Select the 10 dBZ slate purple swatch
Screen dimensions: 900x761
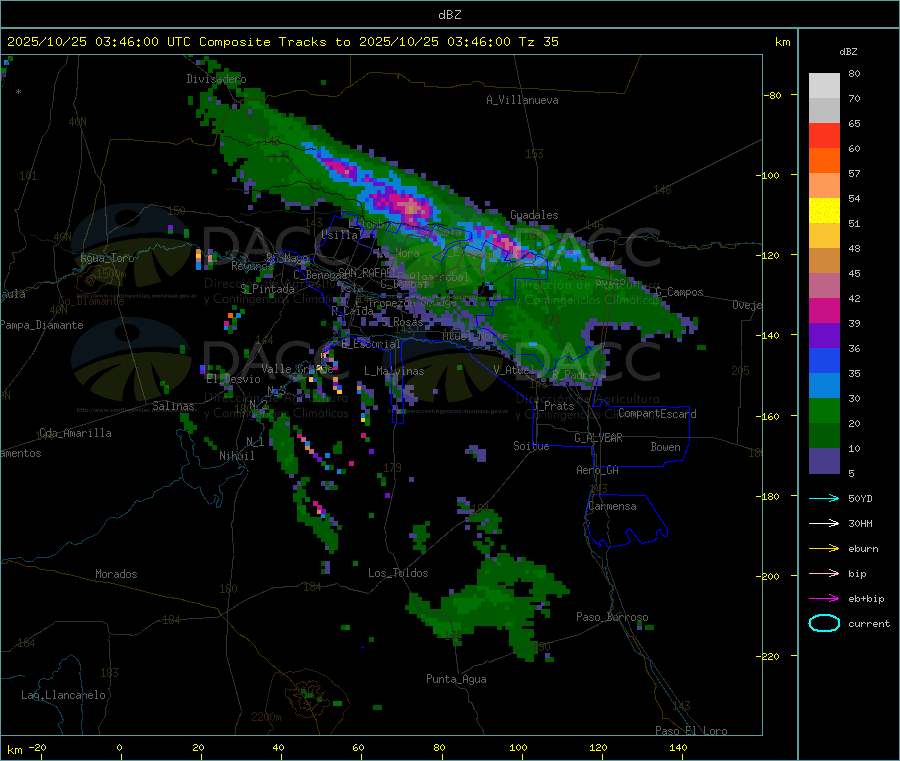(824, 461)
